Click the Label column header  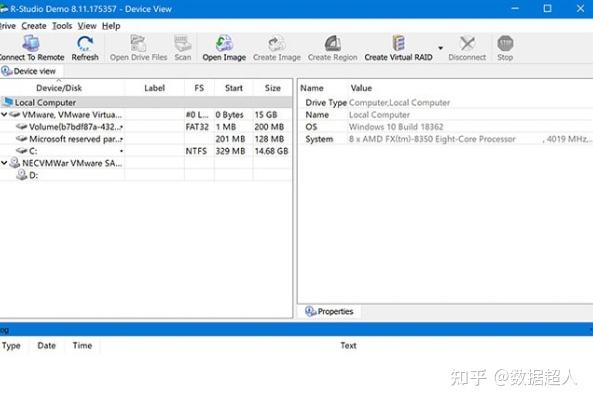155,88
